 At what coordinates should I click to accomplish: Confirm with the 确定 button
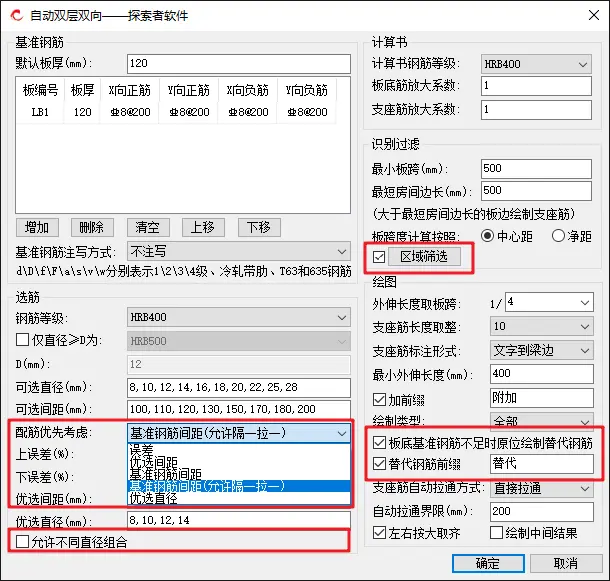pyautogui.click(x=488, y=563)
